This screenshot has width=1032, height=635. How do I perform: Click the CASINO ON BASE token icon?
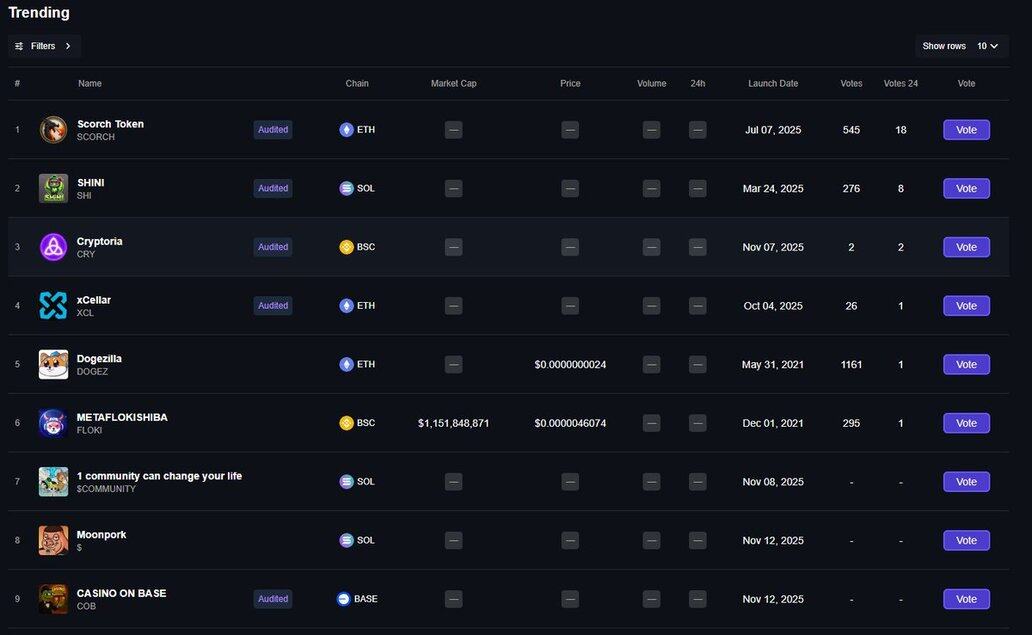click(53, 599)
